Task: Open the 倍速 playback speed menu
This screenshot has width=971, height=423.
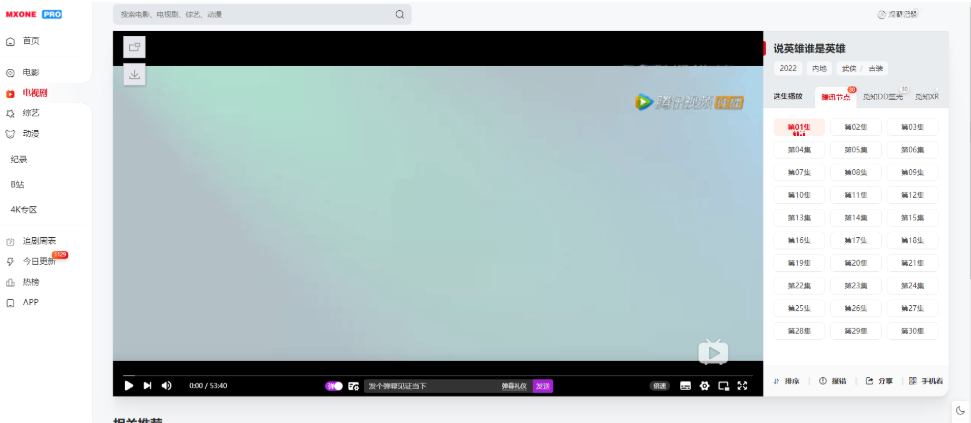Action: coord(660,386)
